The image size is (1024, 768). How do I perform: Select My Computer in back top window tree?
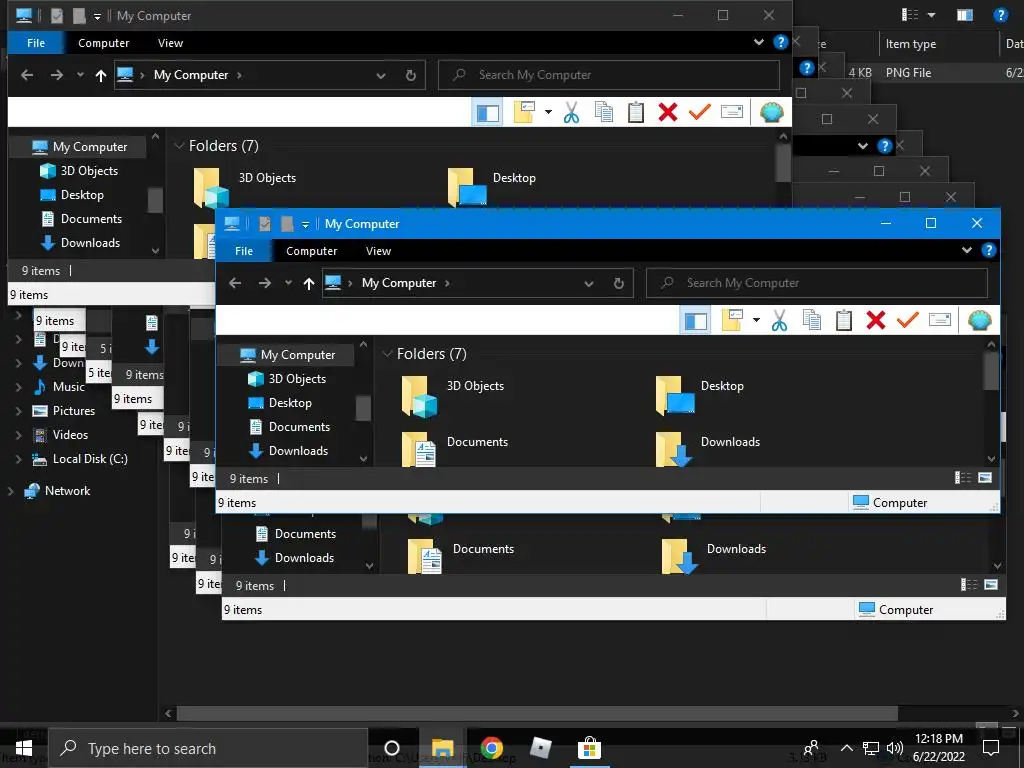(90, 147)
